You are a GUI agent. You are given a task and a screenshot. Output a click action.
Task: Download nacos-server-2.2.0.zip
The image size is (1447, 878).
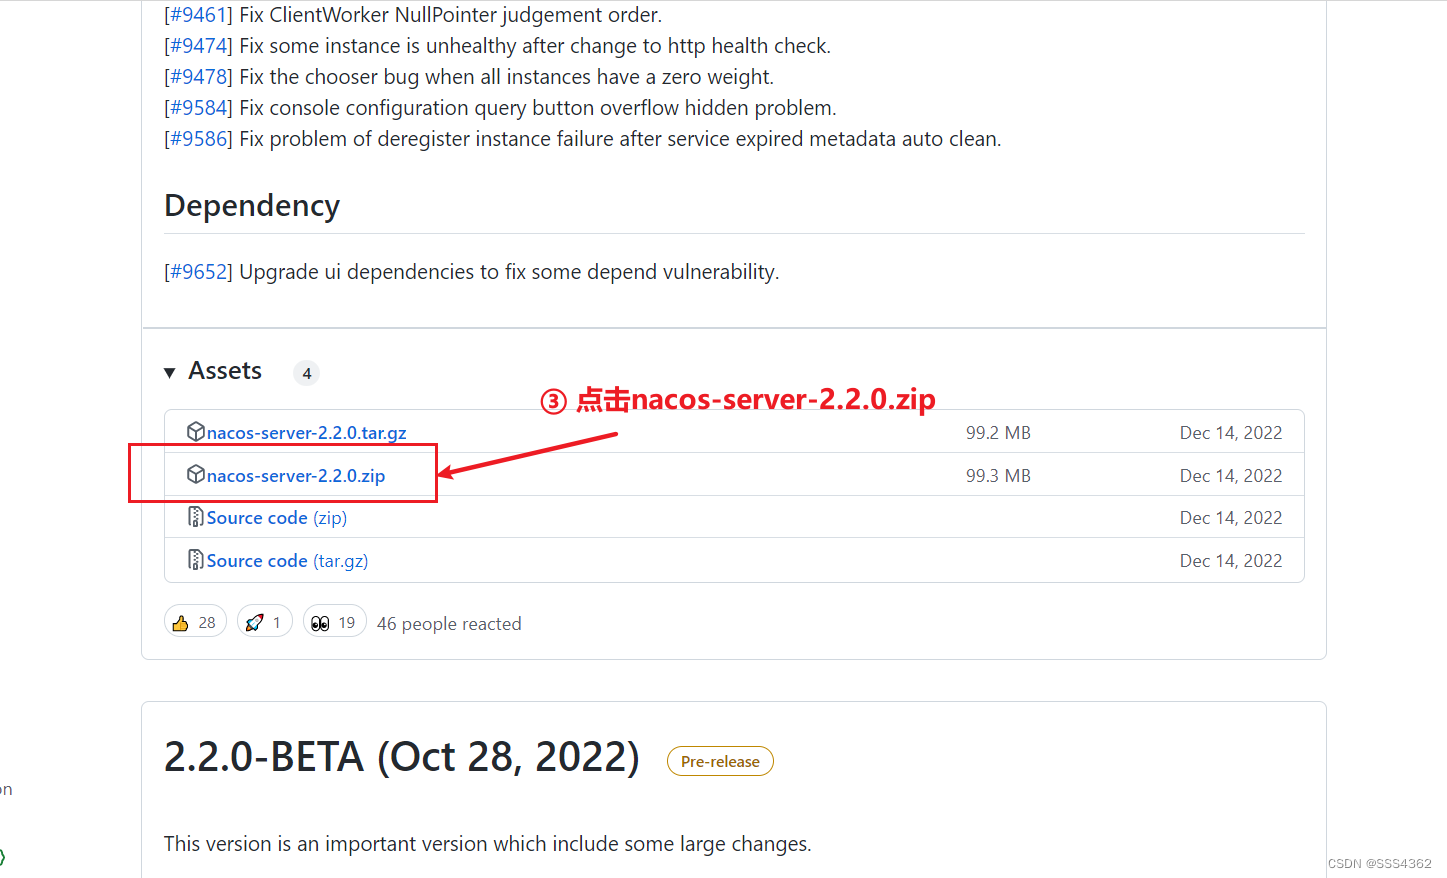(296, 476)
